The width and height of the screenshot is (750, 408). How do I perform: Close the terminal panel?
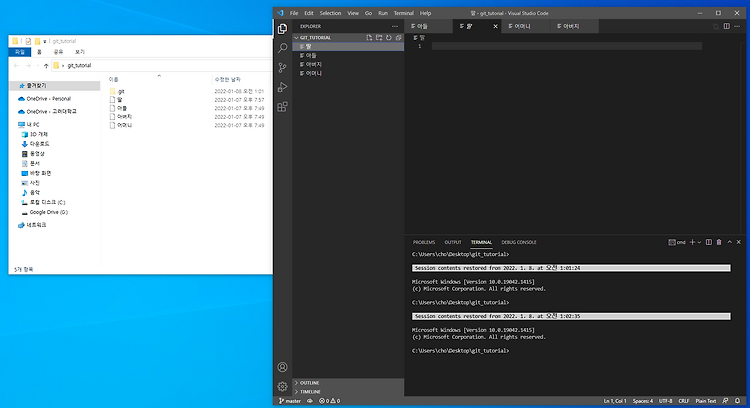pyautogui.click(x=739, y=242)
